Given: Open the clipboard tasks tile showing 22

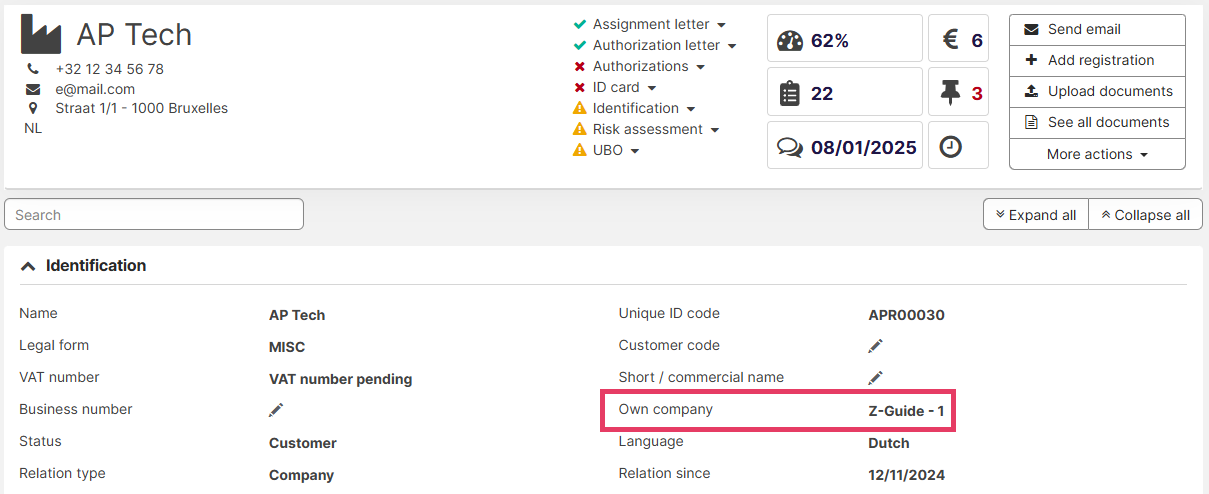Looking at the screenshot, I should 844,93.
